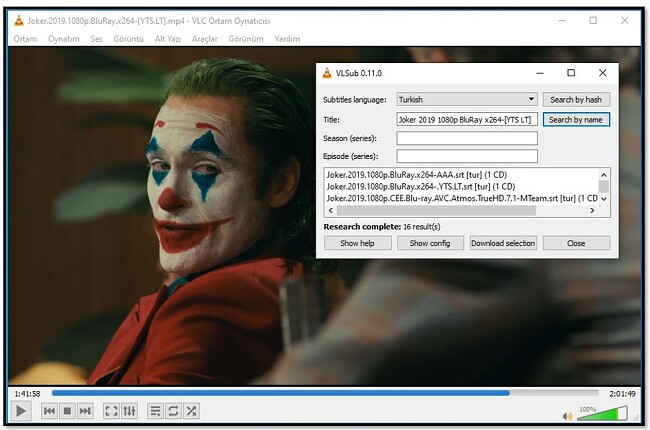This screenshot has width=650, height=430.
Task: Select Joker CEE.Blu-ray MTeam.srt result
Action: [x=462, y=198]
